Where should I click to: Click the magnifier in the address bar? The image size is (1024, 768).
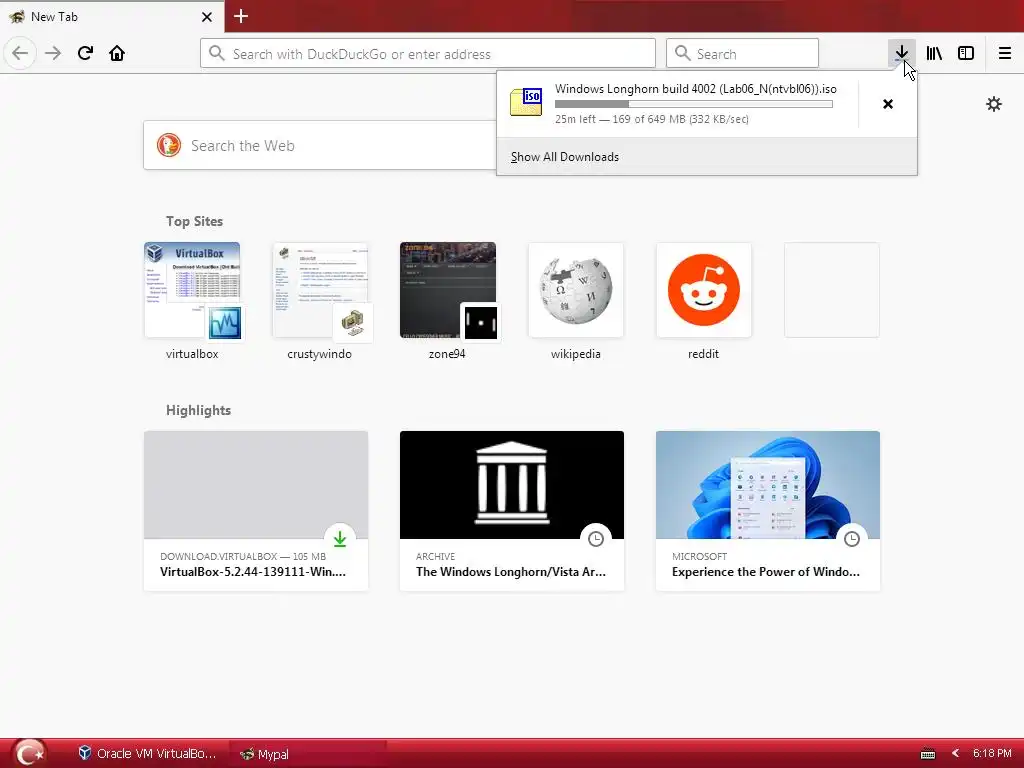pyautogui.click(x=217, y=54)
